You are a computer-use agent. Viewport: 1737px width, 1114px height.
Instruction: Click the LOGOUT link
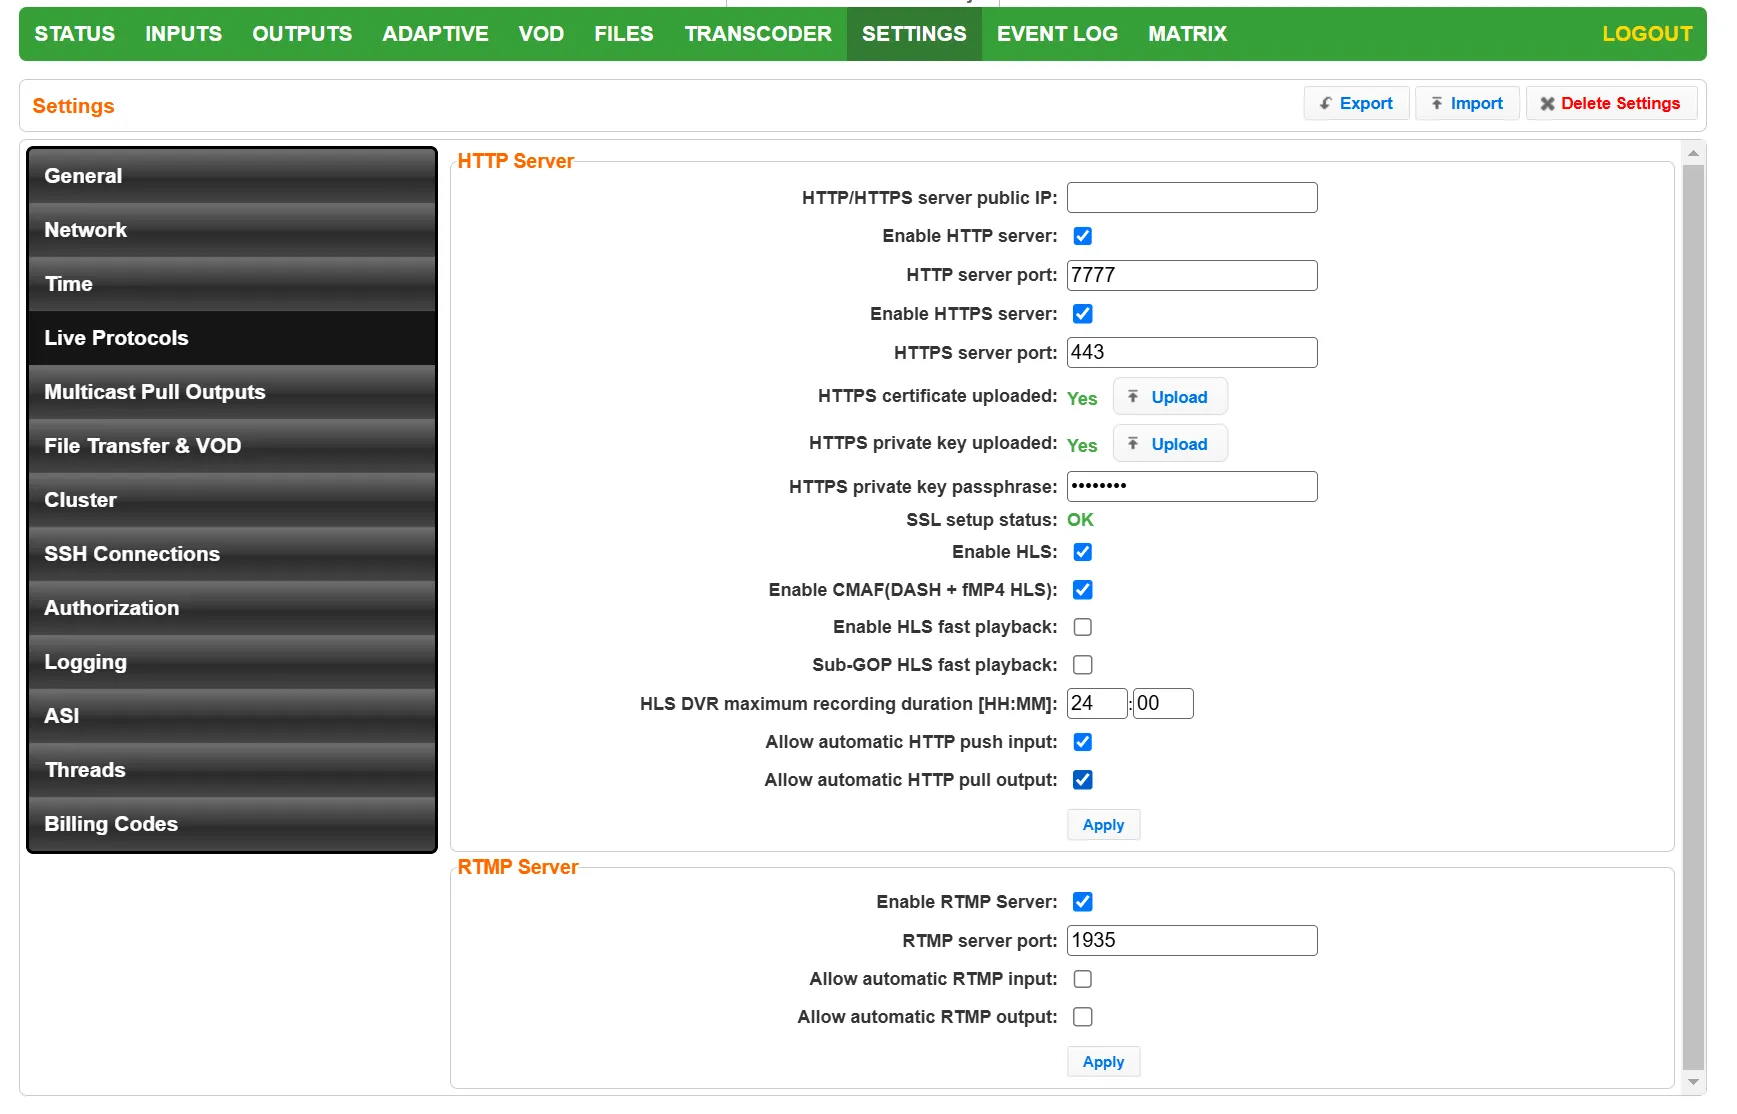tap(1647, 34)
